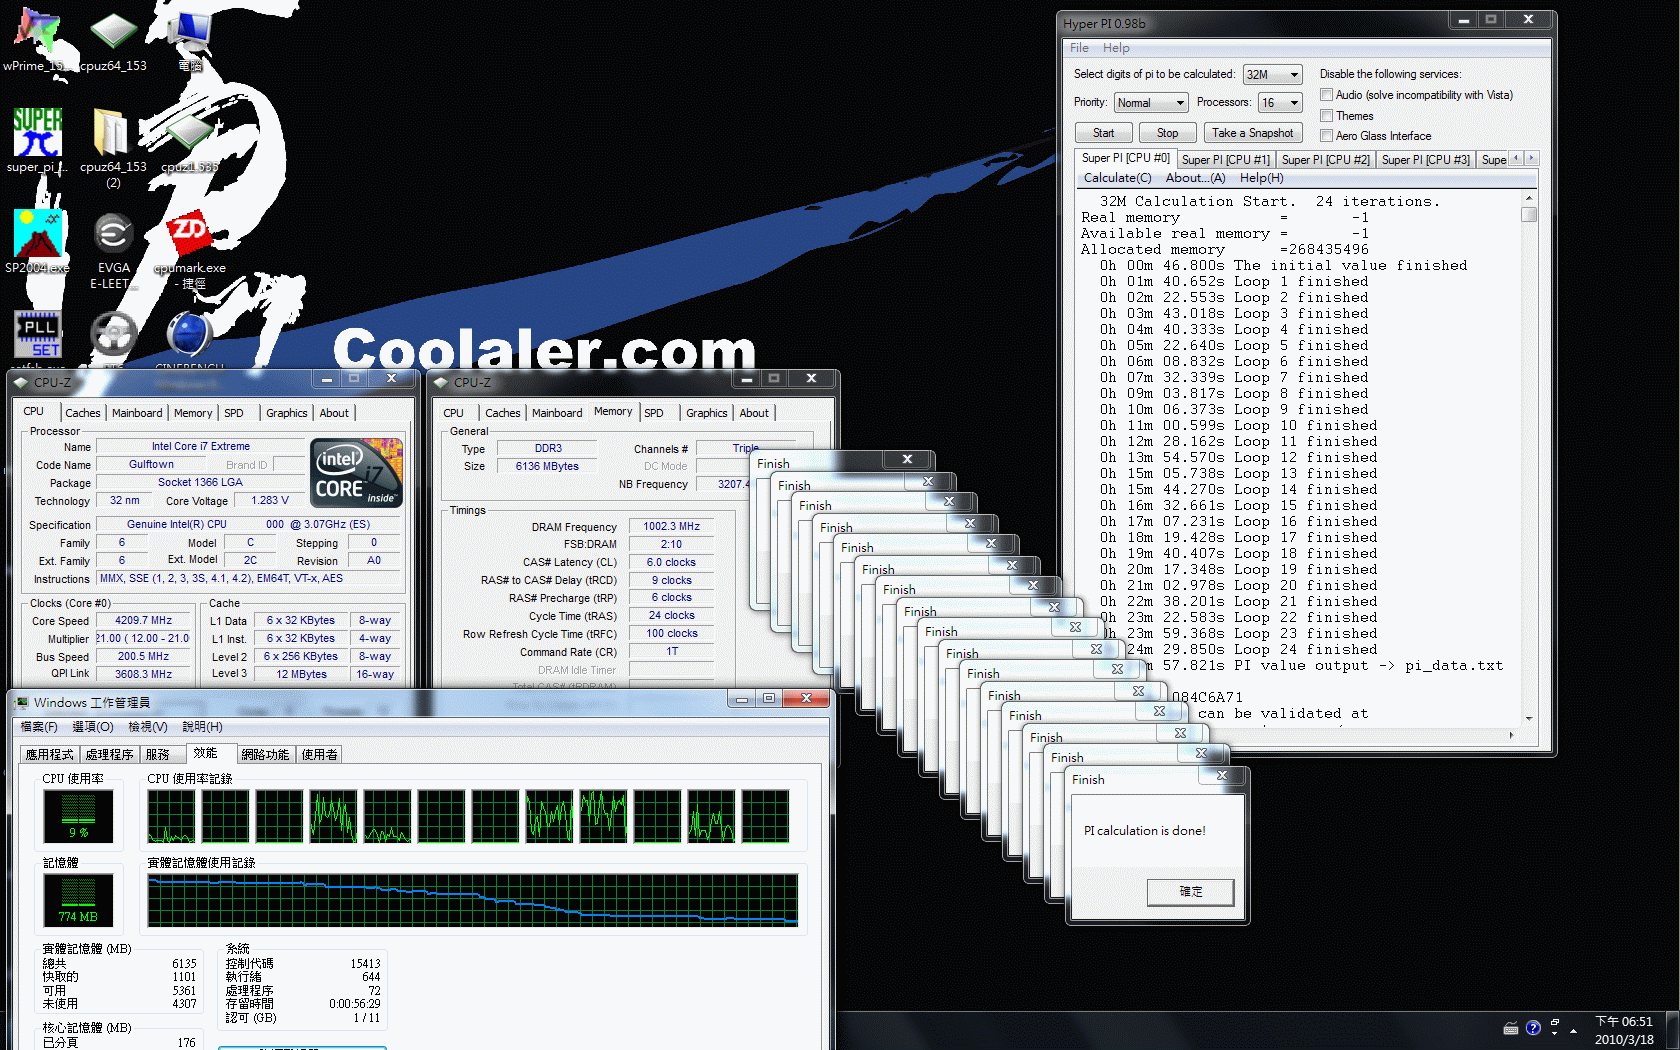Switch to 處理程序 tab in Task Manager

[110, 755]
